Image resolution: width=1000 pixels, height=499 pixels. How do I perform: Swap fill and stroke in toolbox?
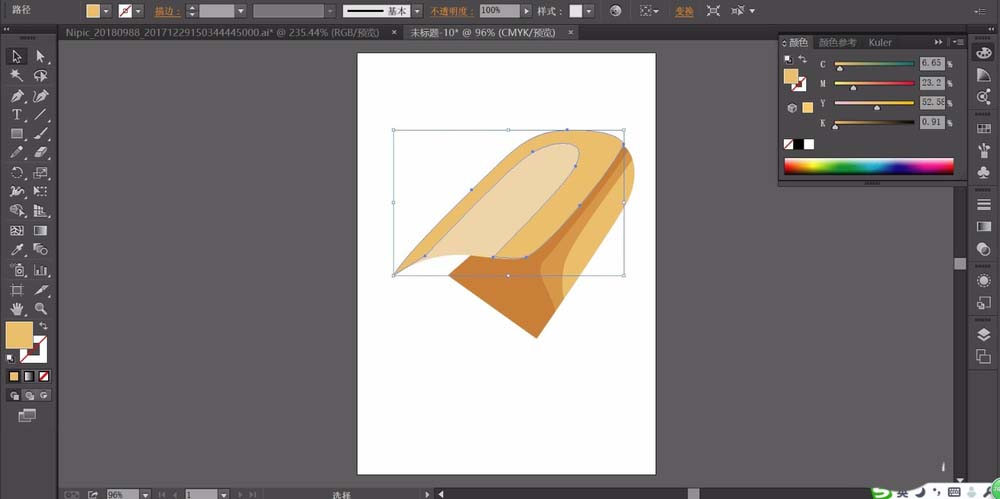(43, 325)
